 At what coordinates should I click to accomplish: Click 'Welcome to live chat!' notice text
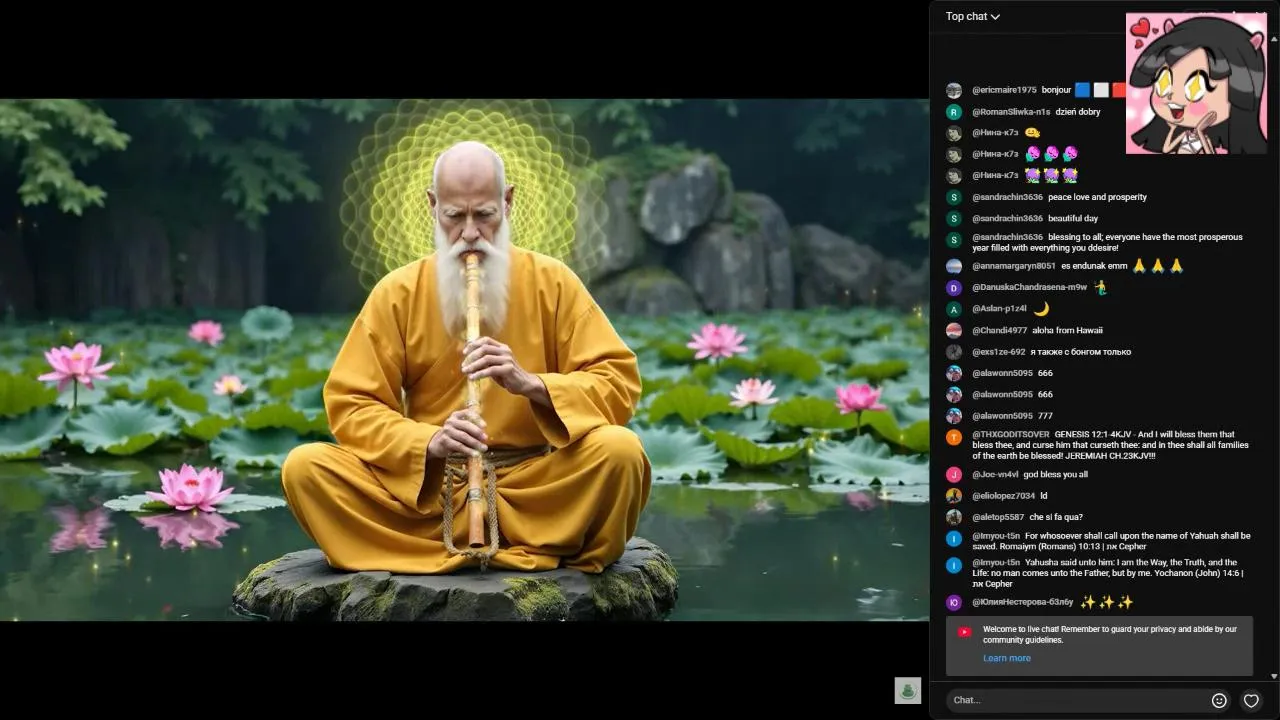click(x=1110, y=634)
